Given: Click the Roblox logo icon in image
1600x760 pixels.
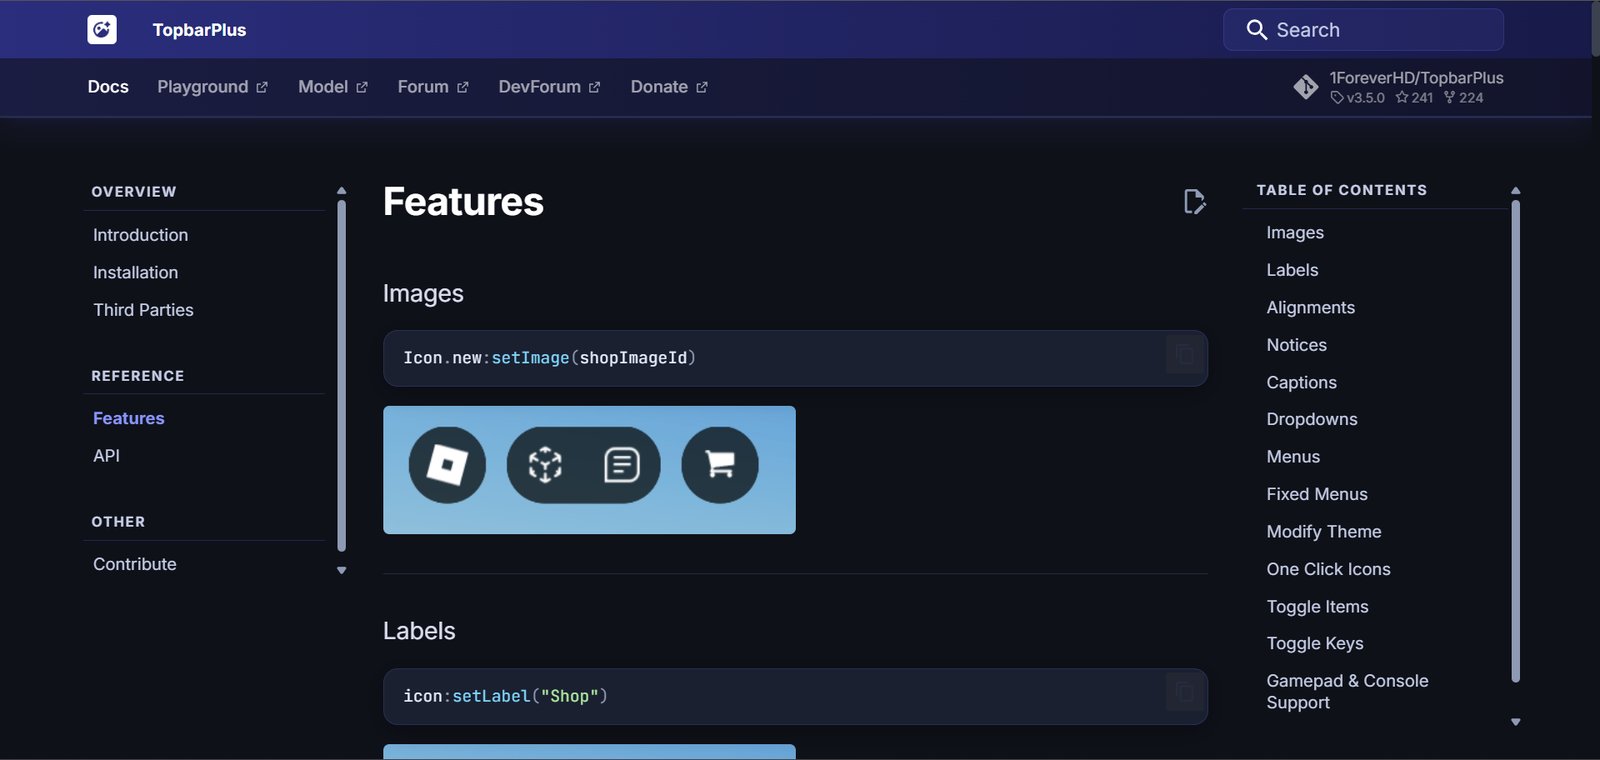Looking at the screenshot, I should 447,465.
